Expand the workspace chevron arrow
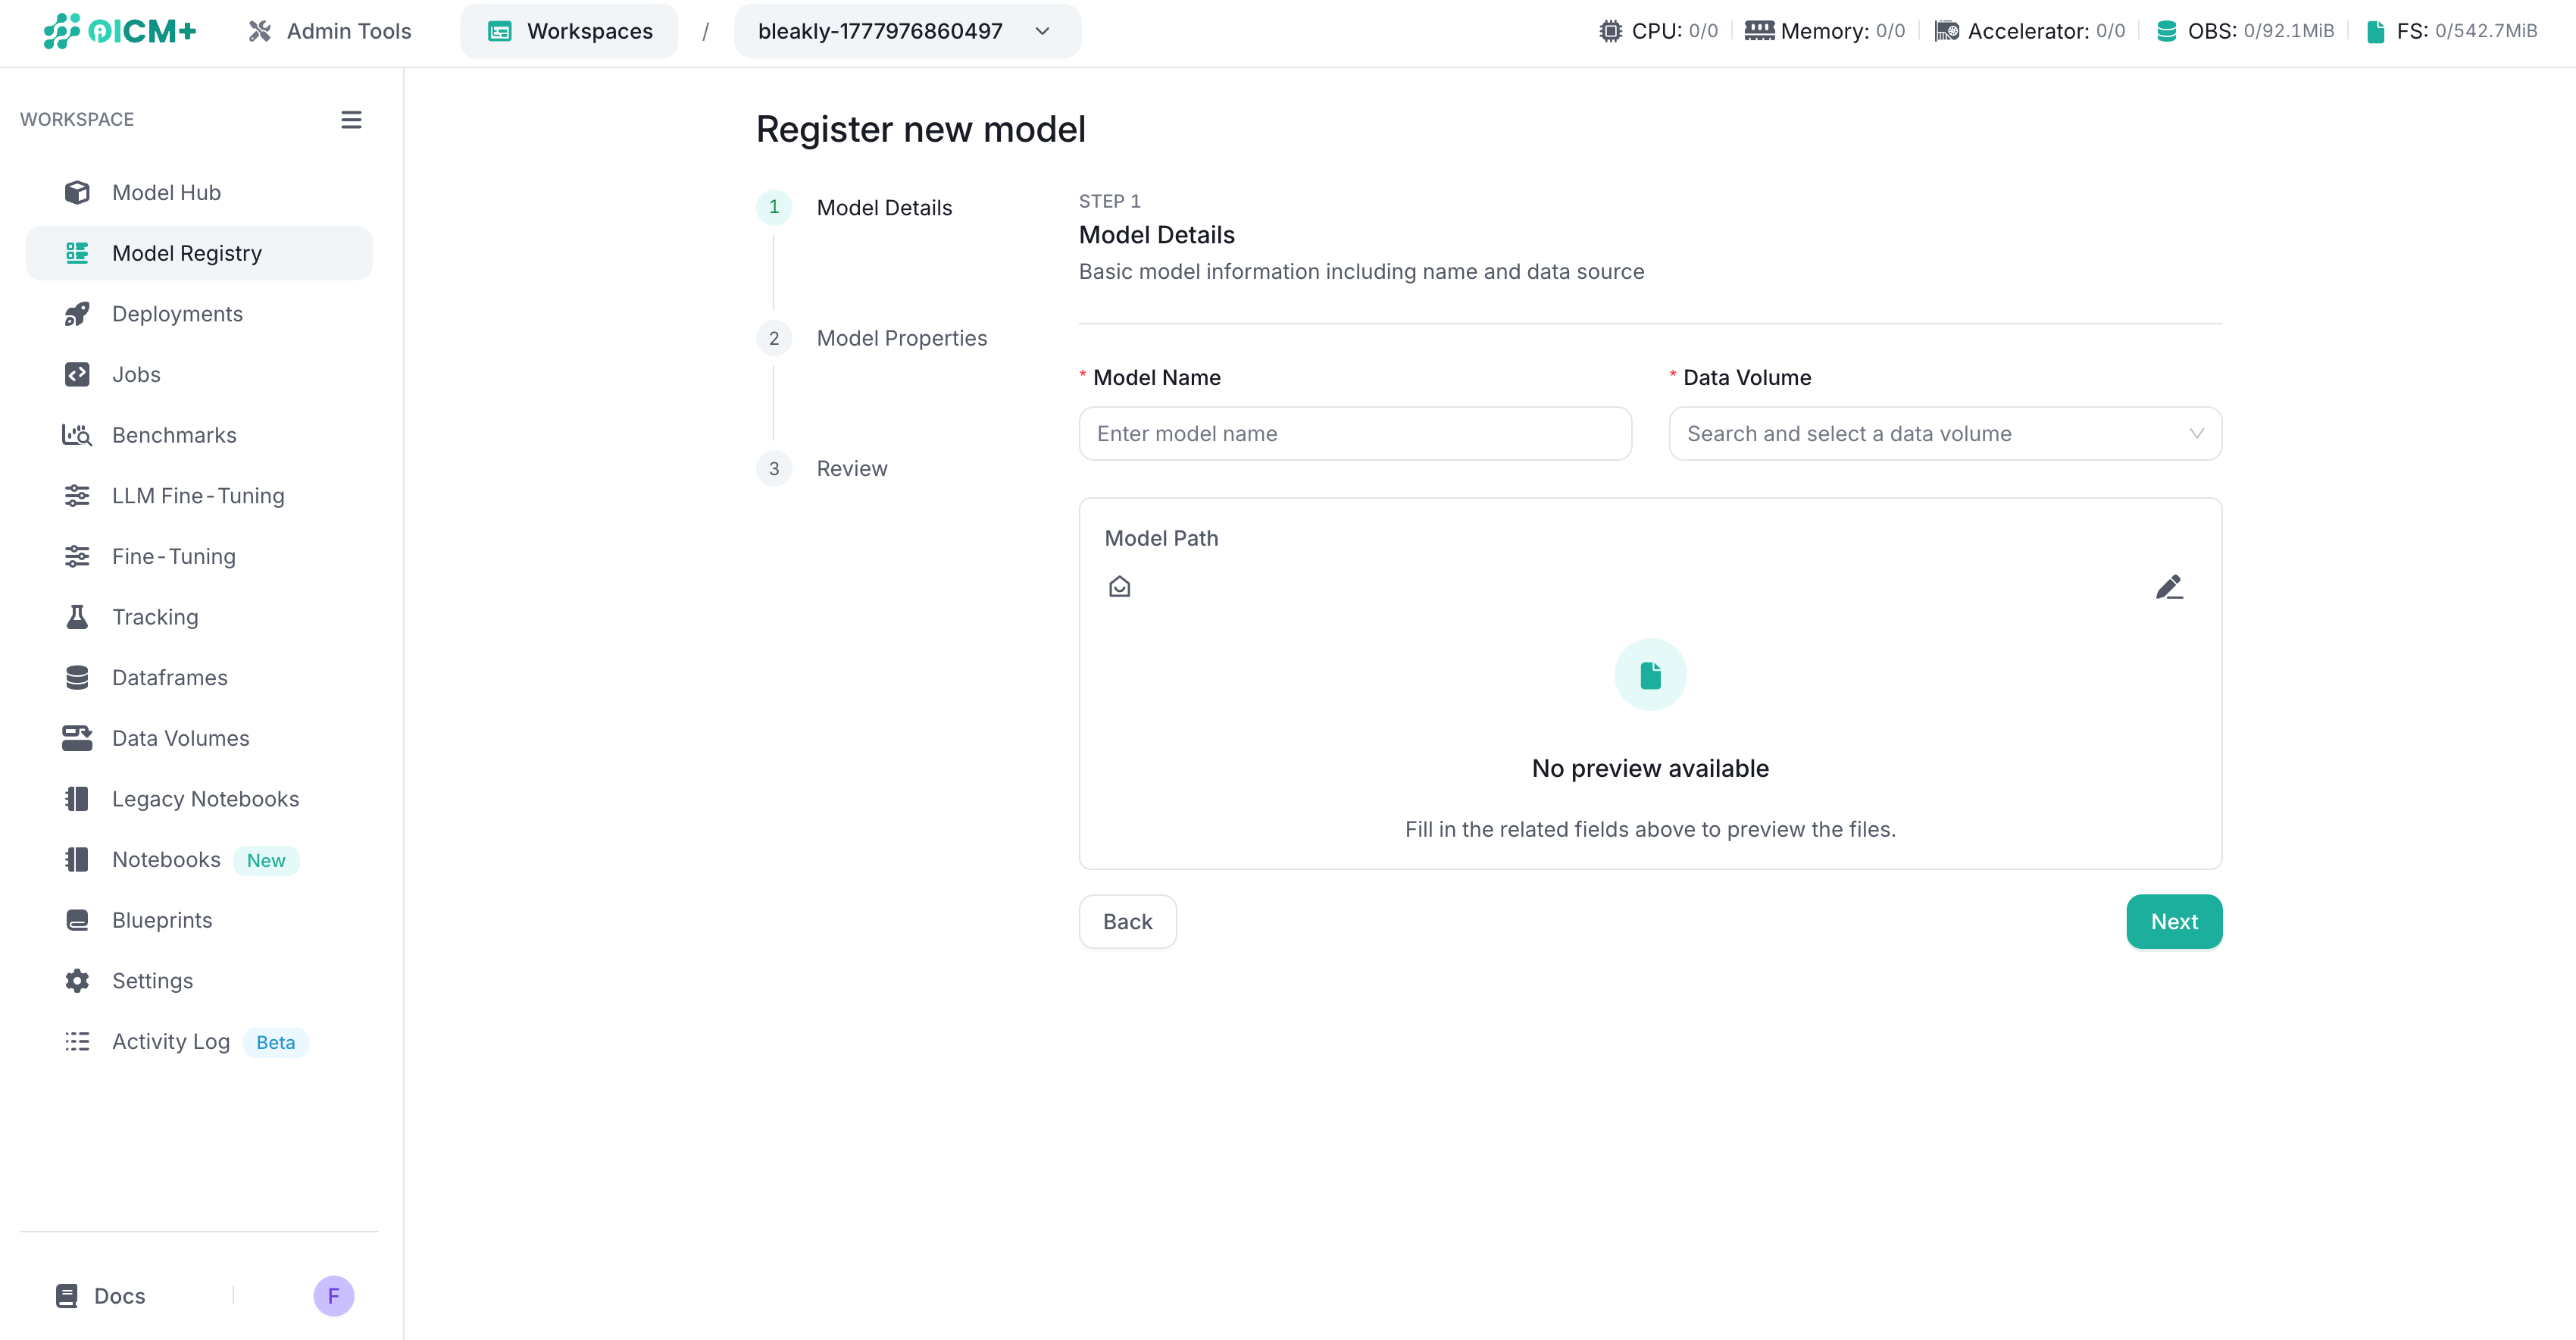Image resolution: width=2576 pixels, height=1340 pixels. 1042,31
